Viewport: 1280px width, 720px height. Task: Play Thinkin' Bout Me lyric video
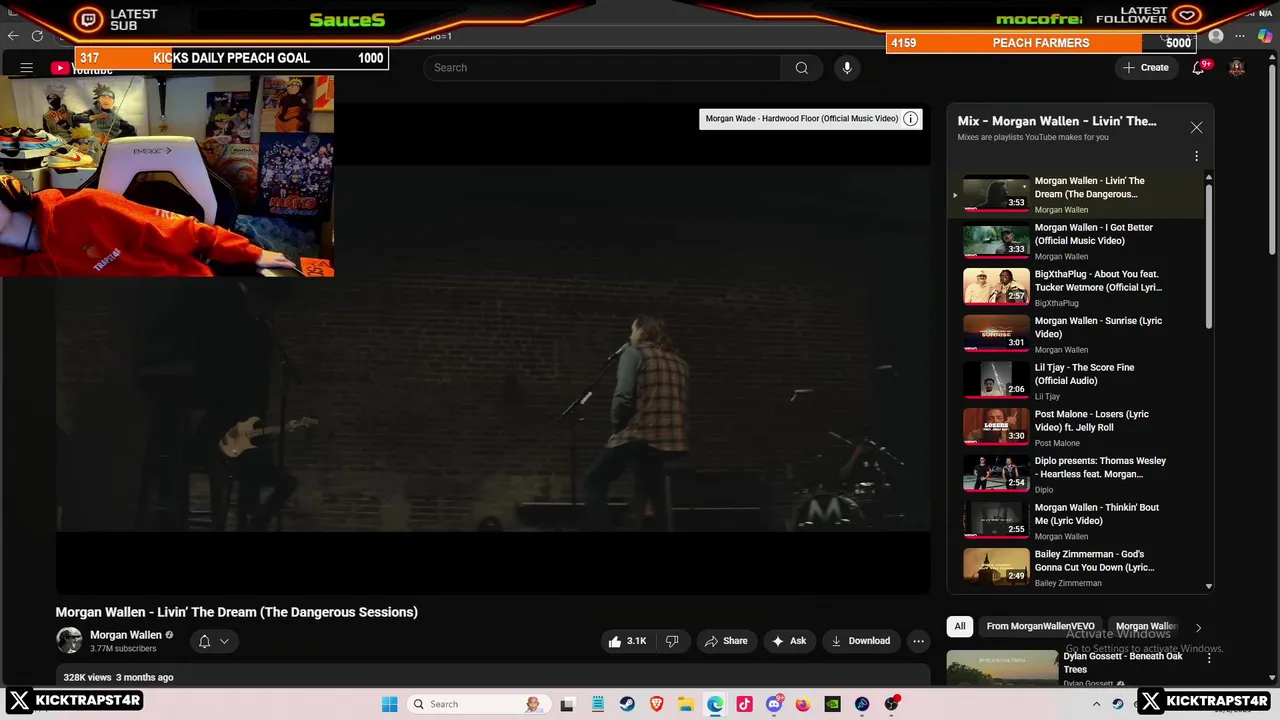pyautogui.click(x=1078, y=521)
